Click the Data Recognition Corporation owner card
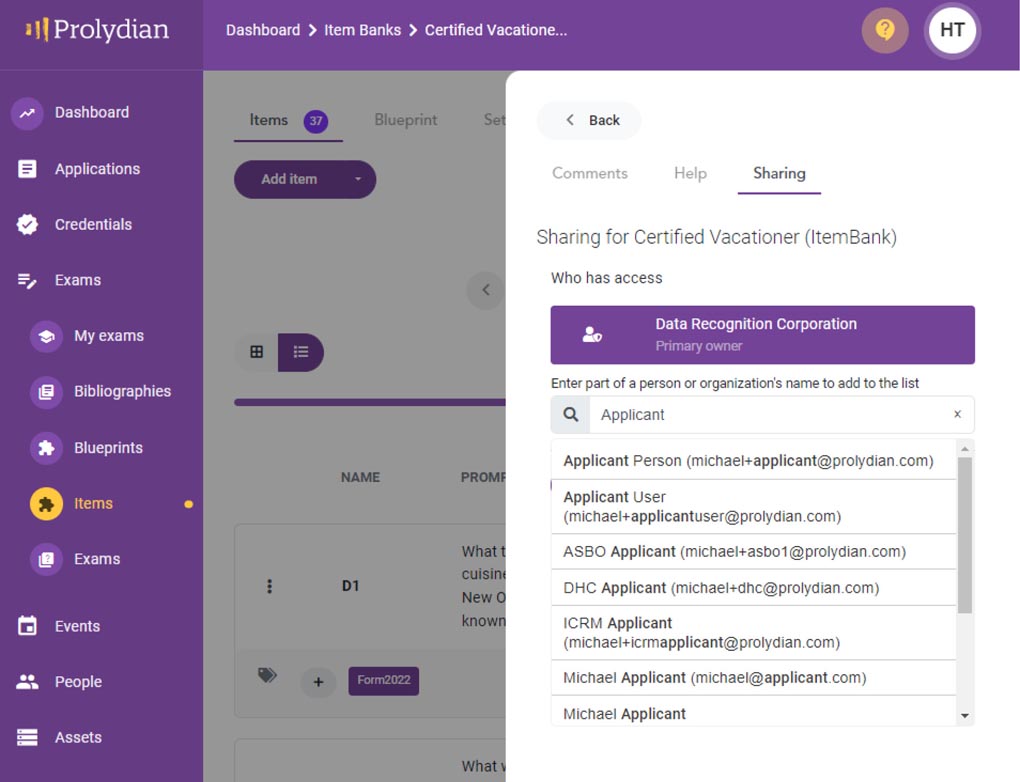The width and height of the screenshot is (1020, 782). tap(762, 335)
